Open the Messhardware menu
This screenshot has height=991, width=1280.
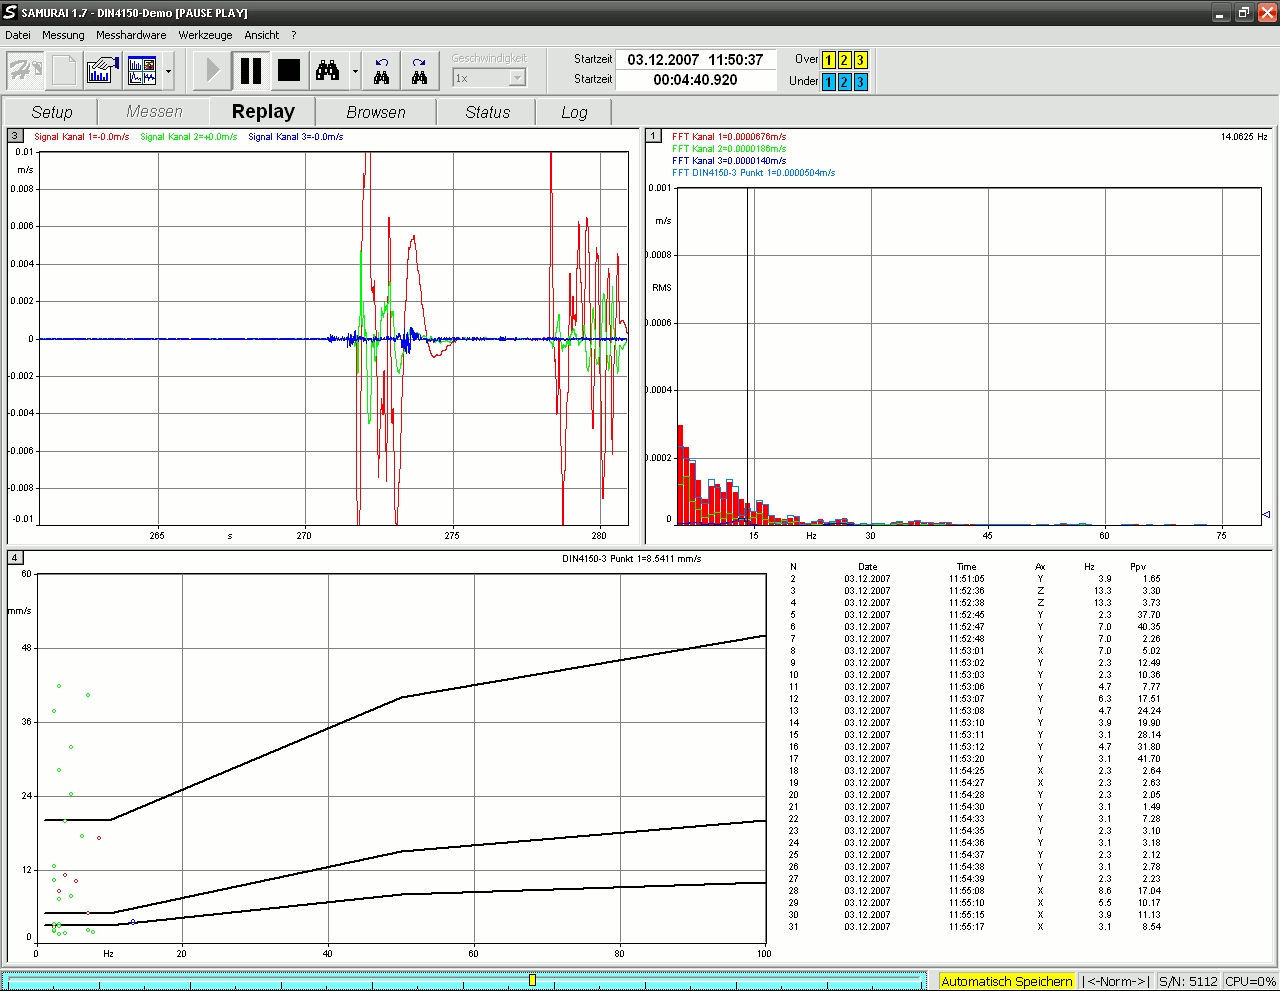[131, 35]
